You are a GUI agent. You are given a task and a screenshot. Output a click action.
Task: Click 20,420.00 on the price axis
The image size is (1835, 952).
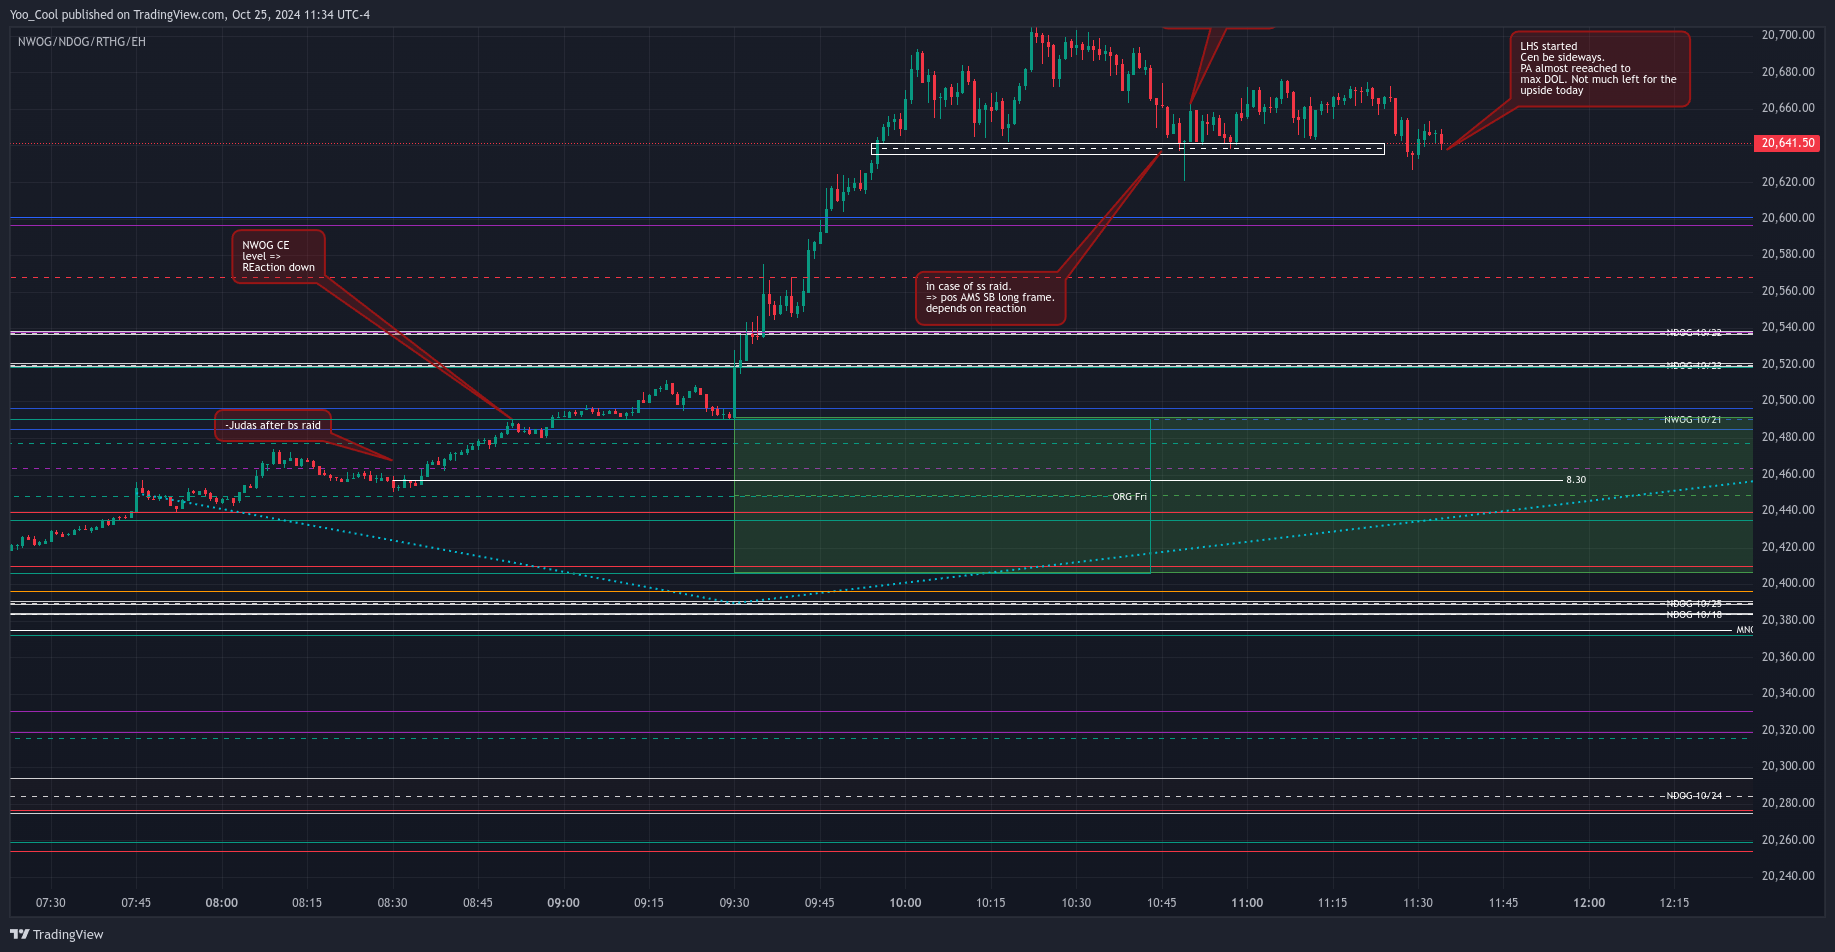click(x=1788, y=547)
